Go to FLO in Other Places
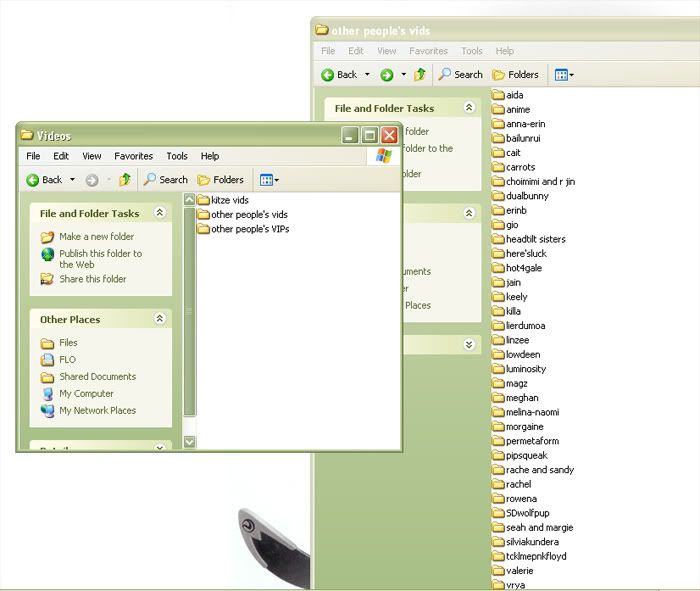 [x=67, y=360]
